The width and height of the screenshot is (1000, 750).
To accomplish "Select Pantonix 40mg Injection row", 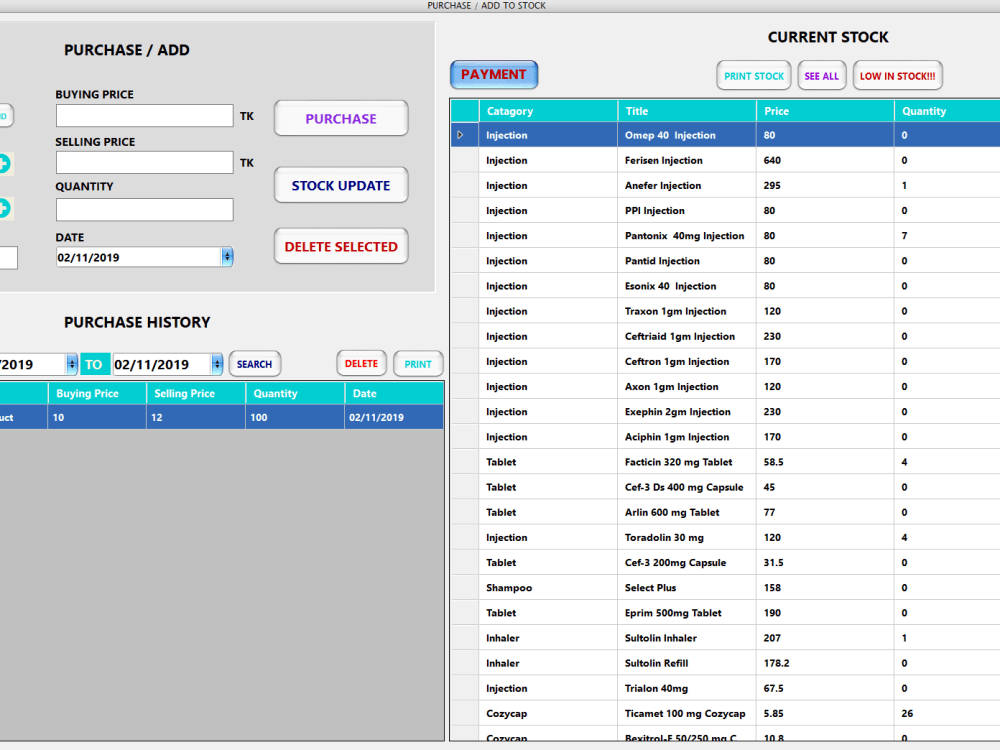I will point(726,236).
